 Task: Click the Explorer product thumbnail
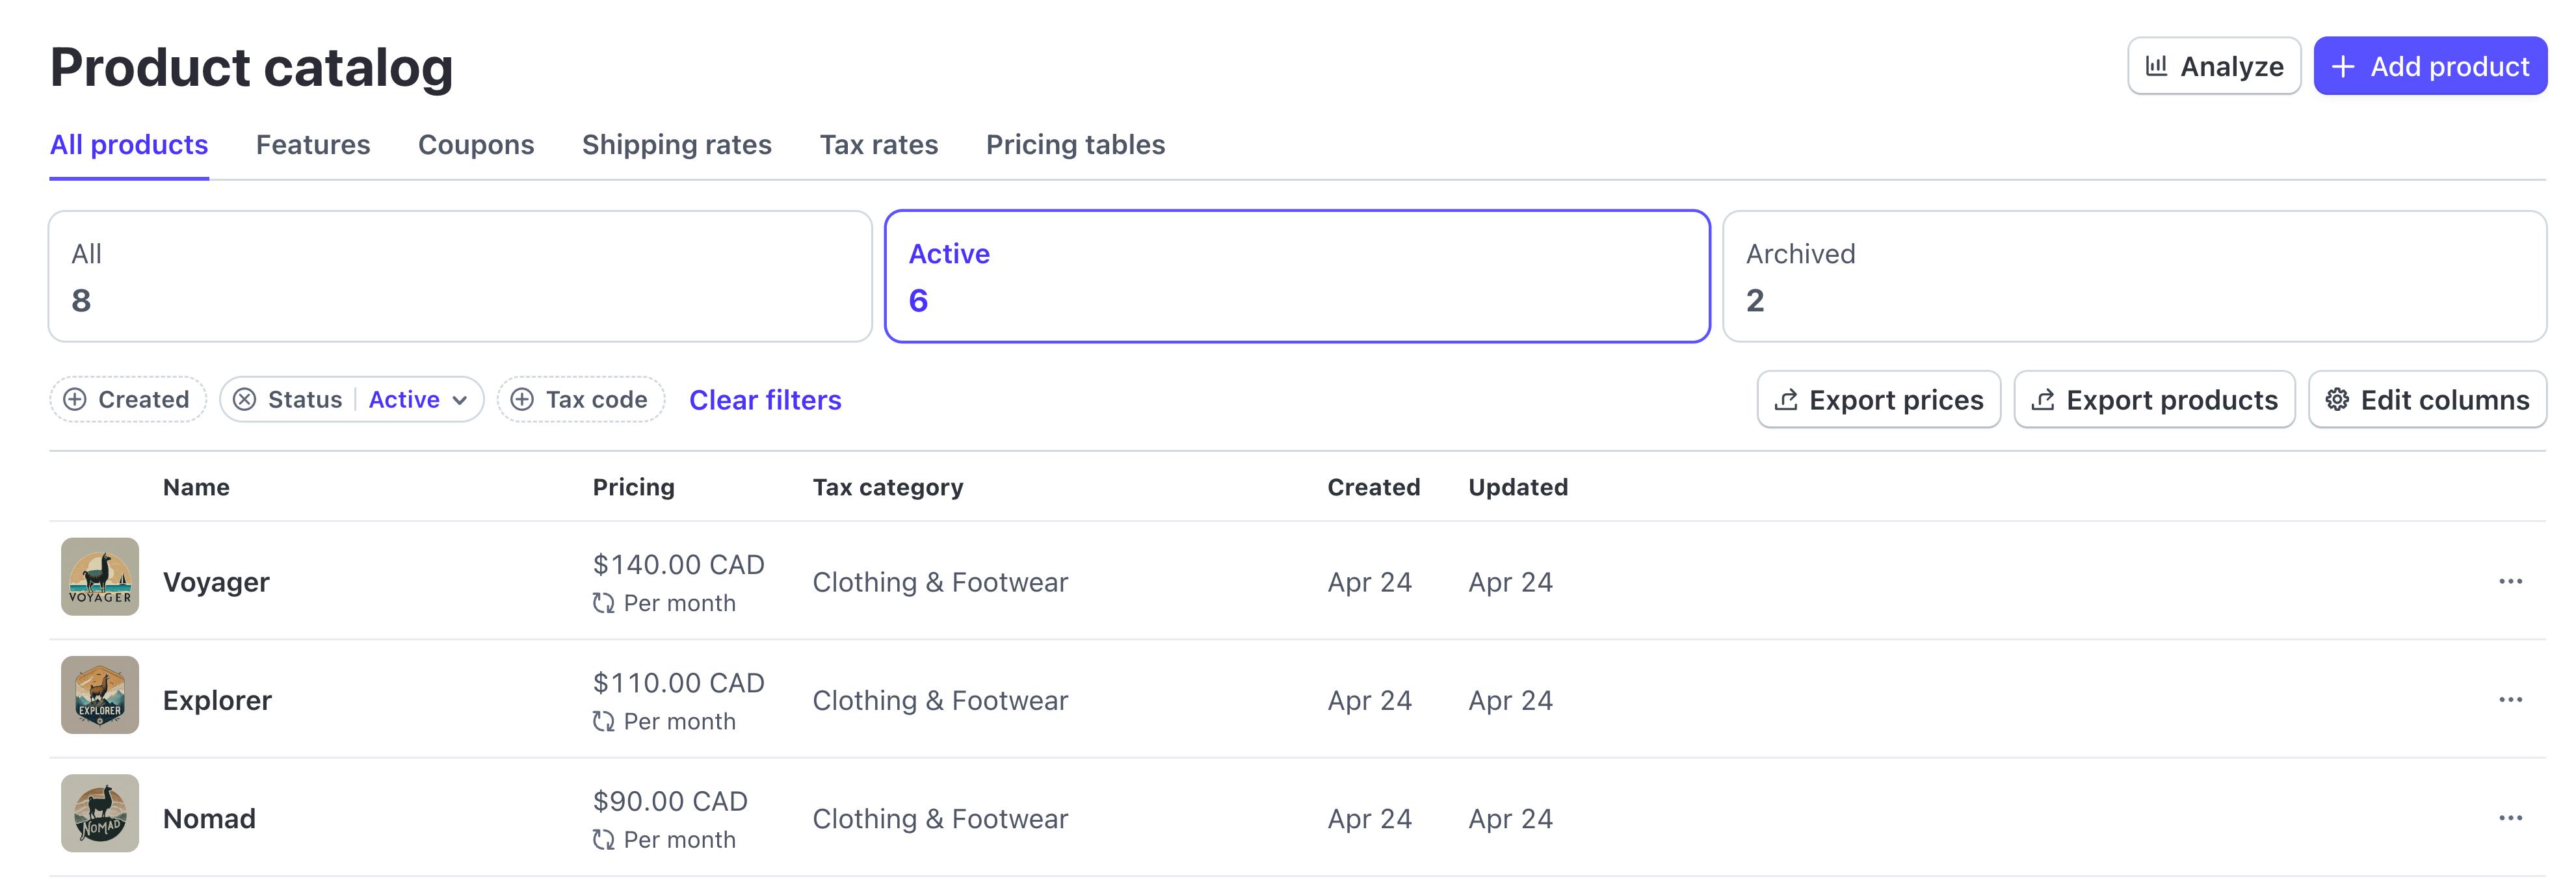[x=100, y=695]
